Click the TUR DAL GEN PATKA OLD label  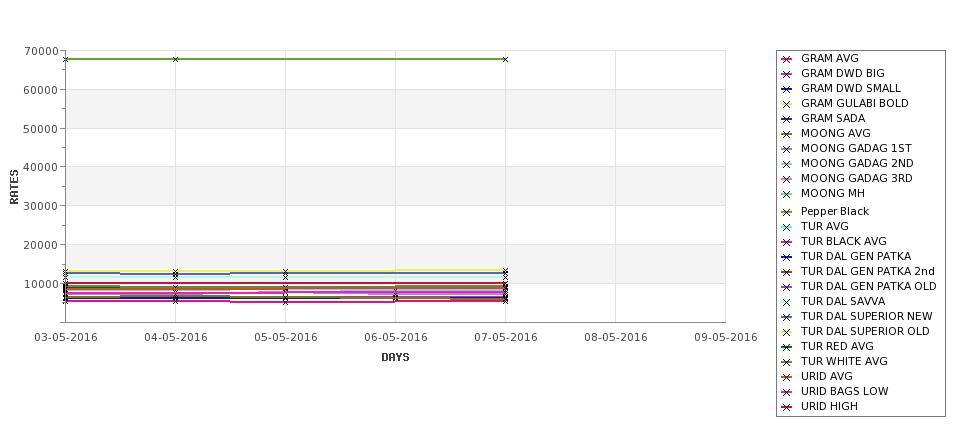coord(869,286)
